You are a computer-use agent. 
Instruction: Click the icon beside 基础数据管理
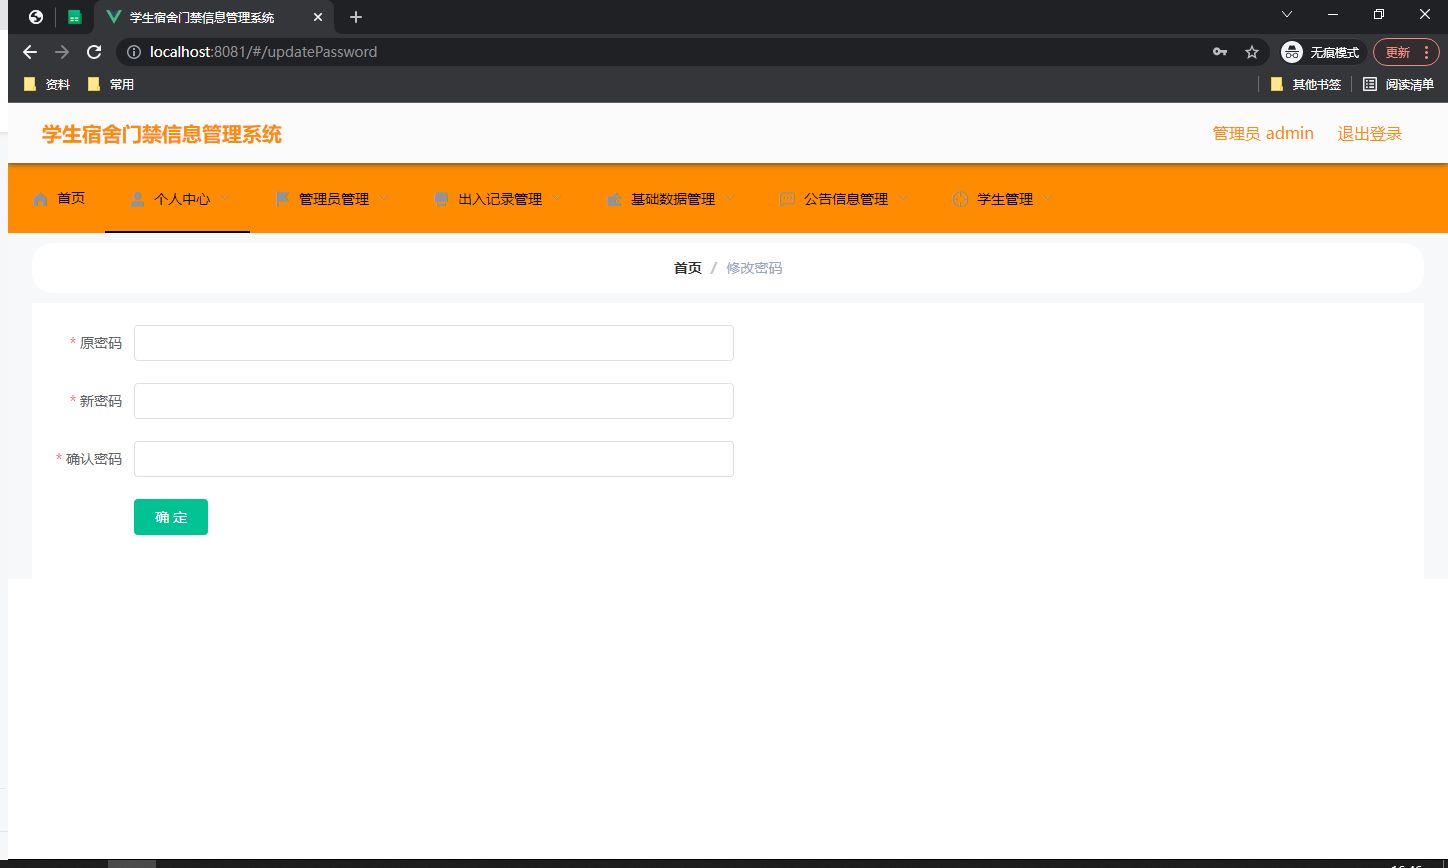point(614,199)
